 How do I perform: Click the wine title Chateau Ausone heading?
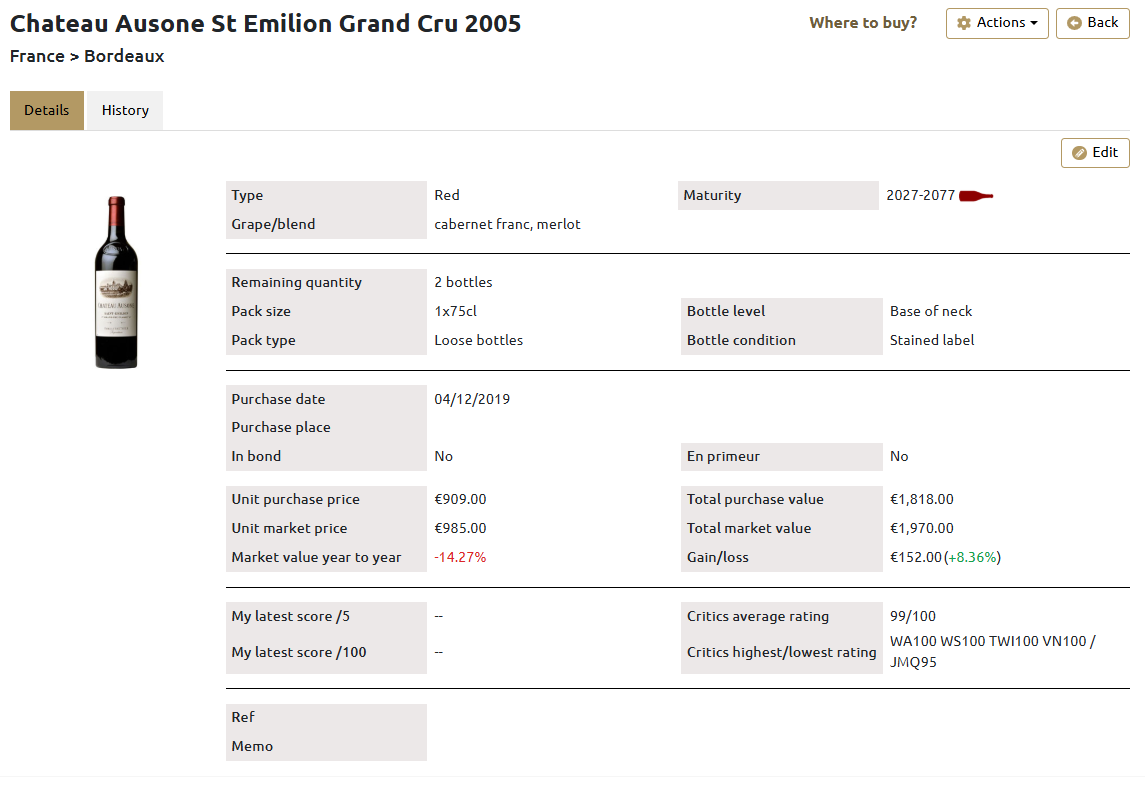pos(266,23)
